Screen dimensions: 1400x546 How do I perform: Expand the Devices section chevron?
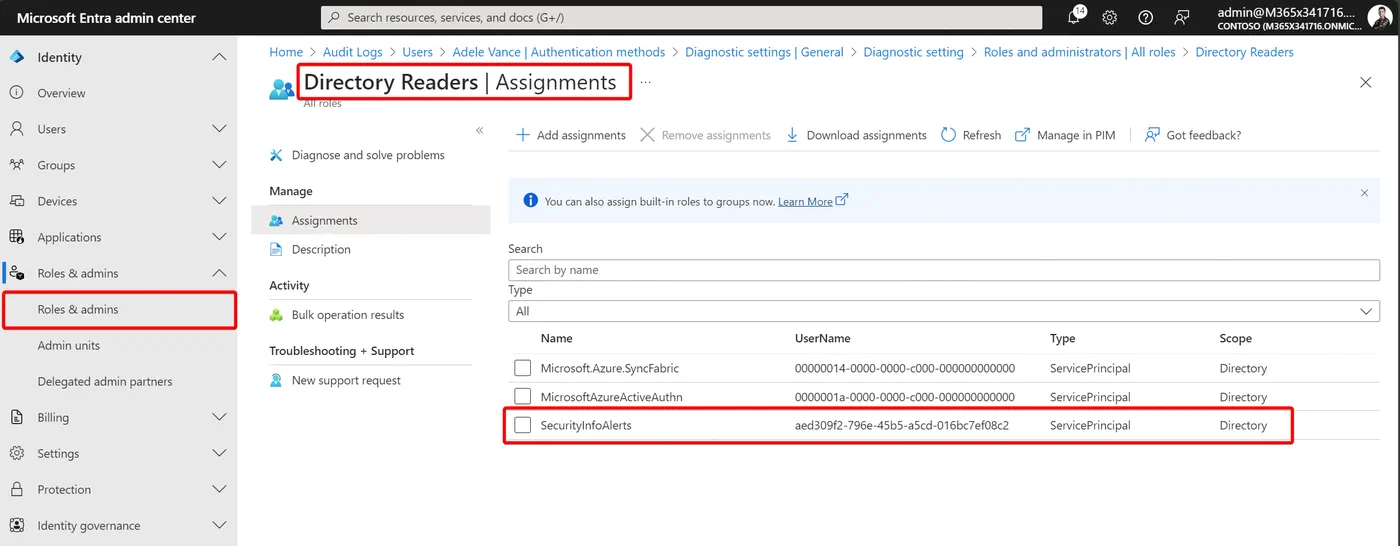point(219,201)
